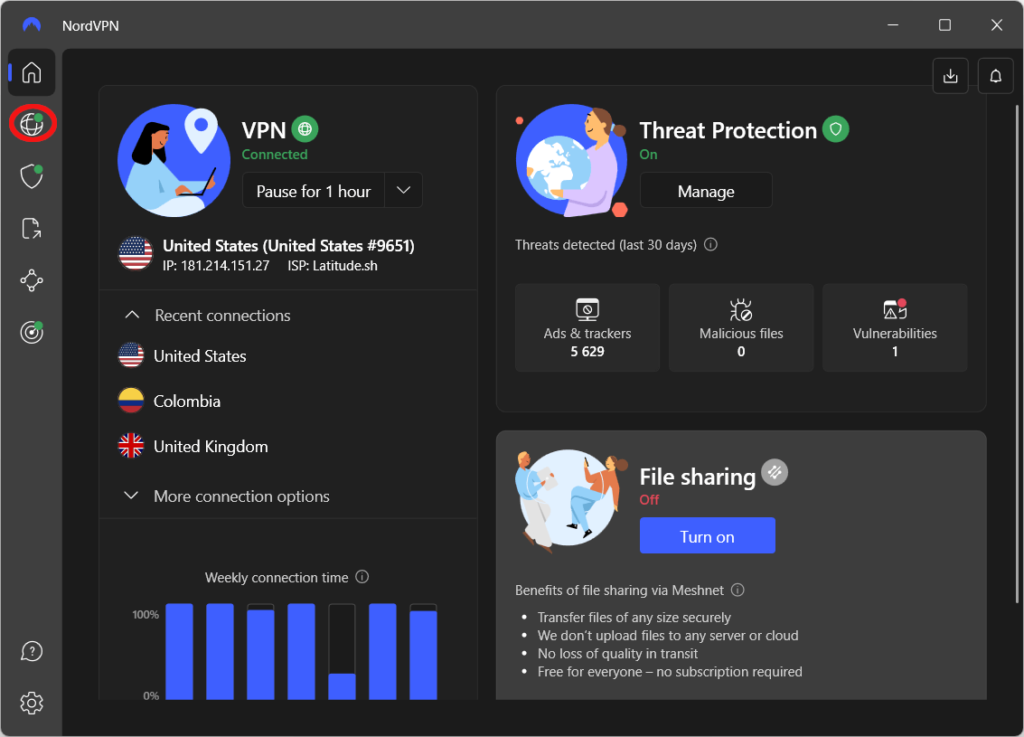The image size is (1024, 737).
Task: Click the server name United States #9651
Action: 289,245
